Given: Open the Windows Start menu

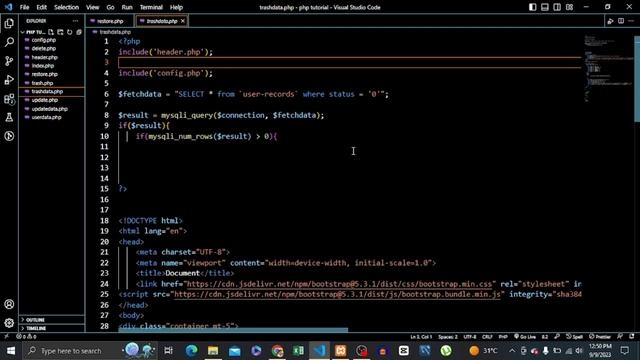Looking at the screenshot, I should pos(11,351).
